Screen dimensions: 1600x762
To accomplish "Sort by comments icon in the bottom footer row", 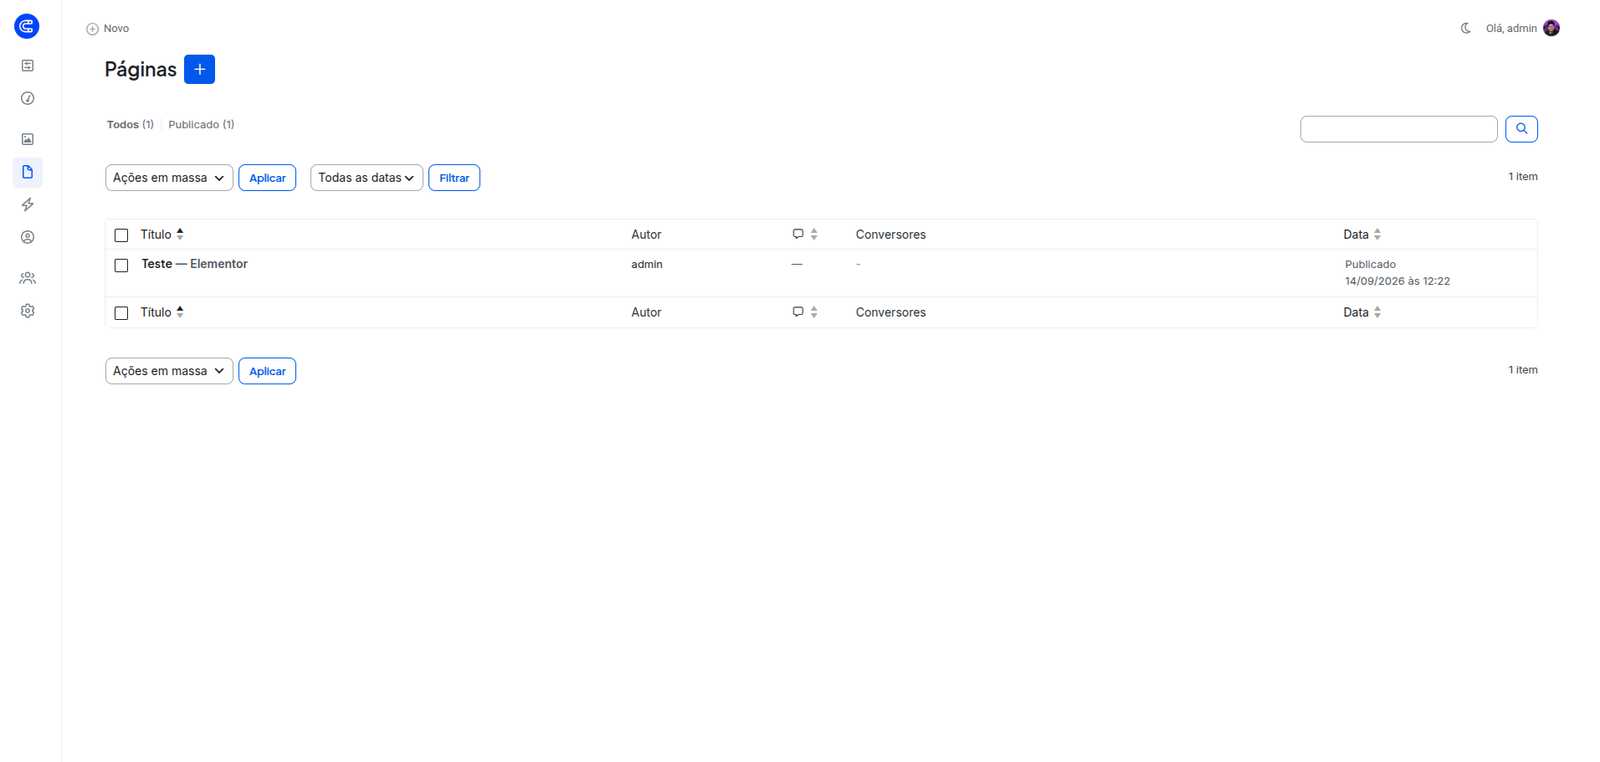I will click(x=805, y=312).
